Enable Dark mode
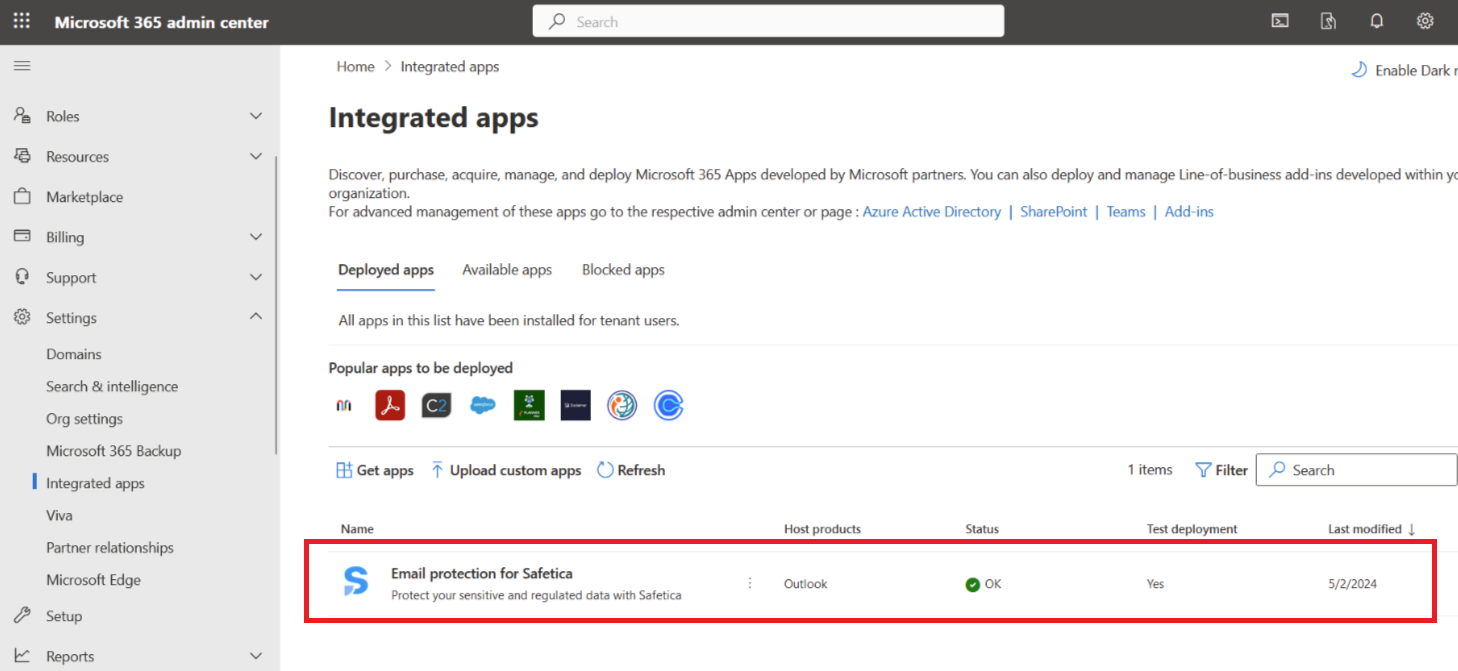 [1405, 70]
